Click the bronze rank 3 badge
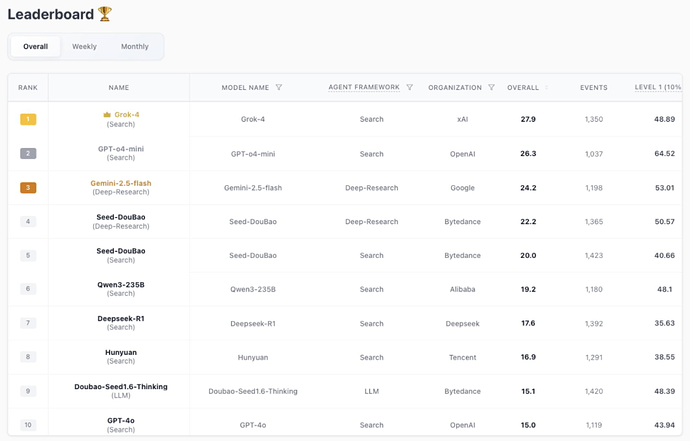Image resolution: width=690 pixels, height=441 pixels. coord(28,188)
